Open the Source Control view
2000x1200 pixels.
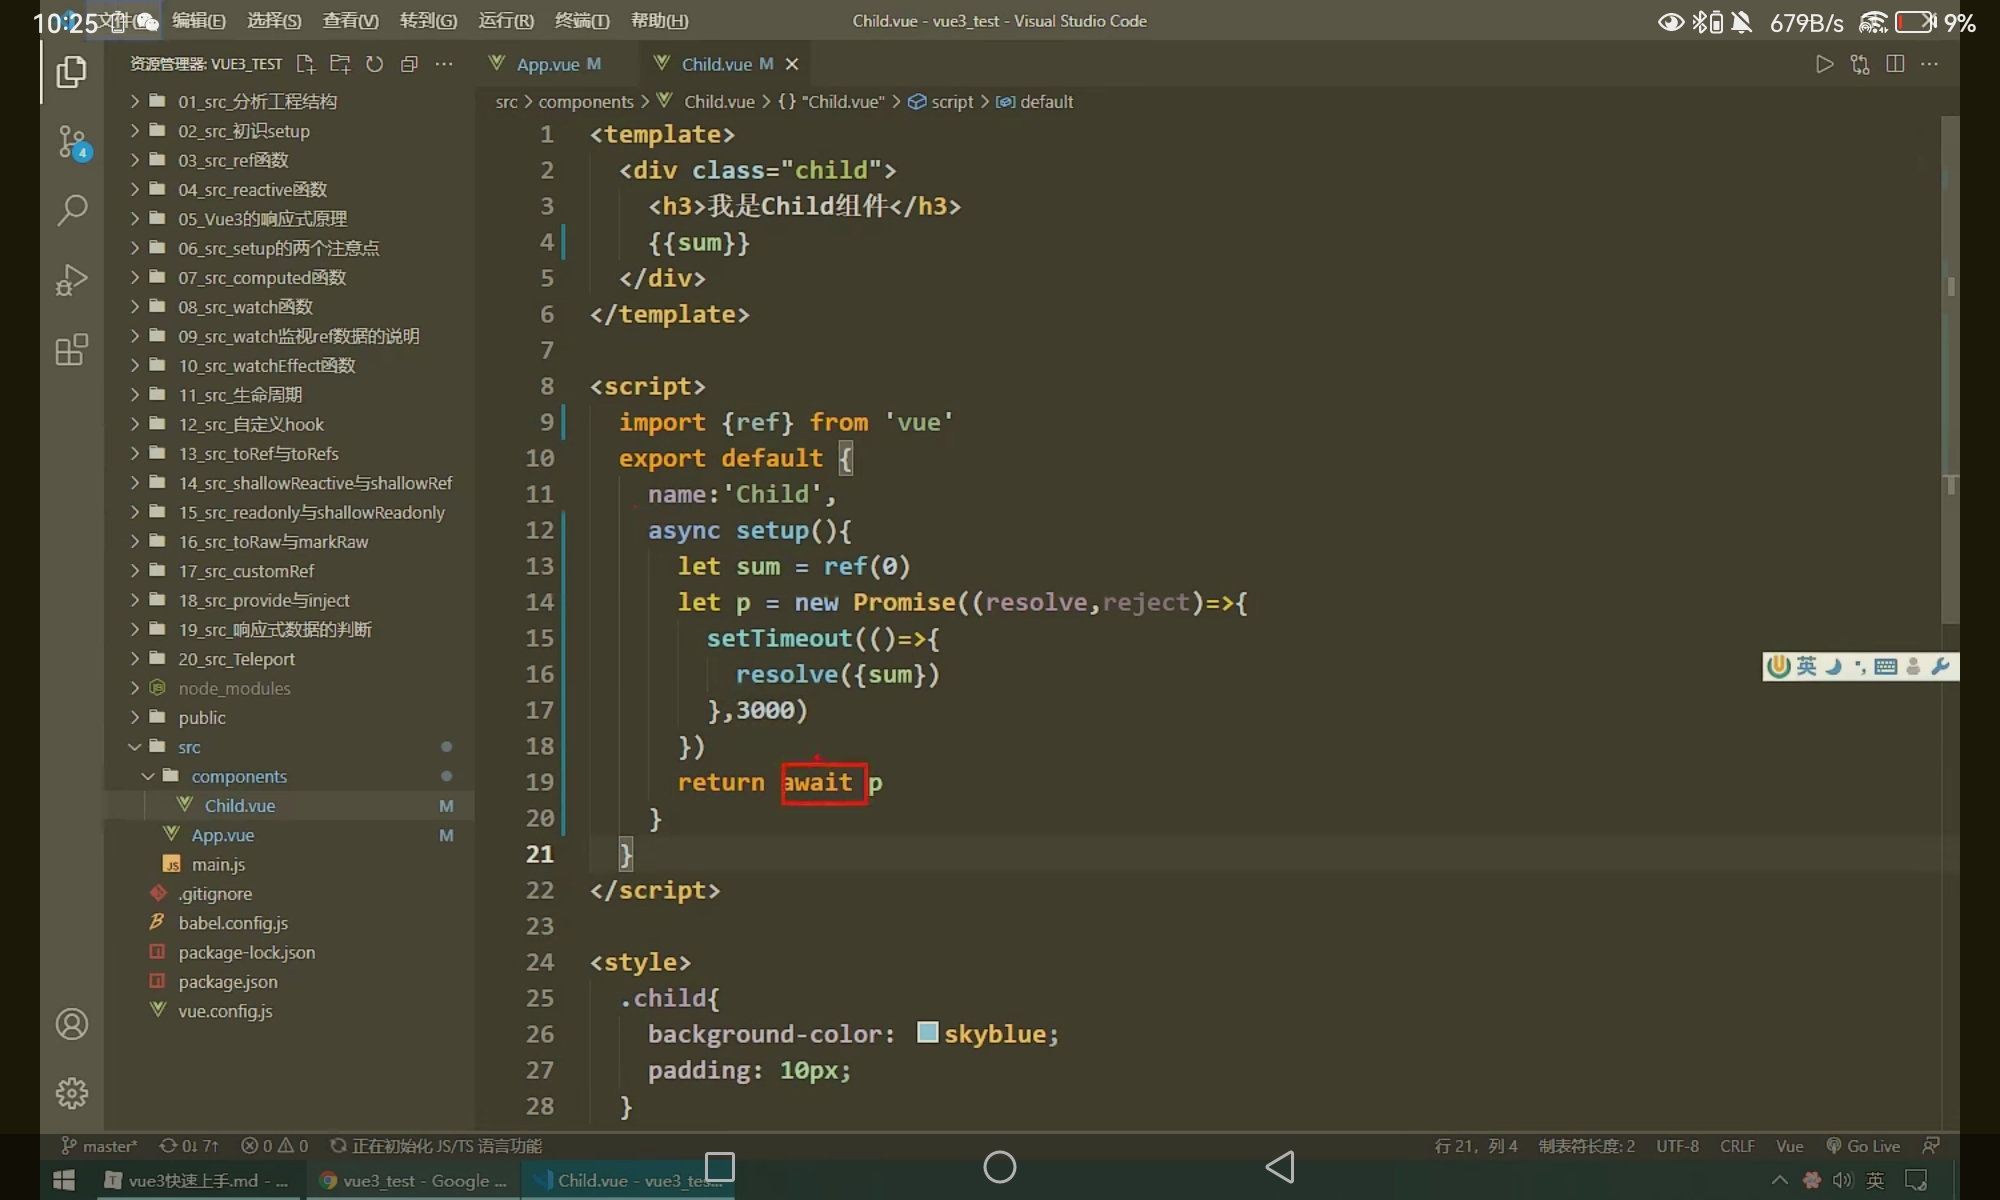click(72, 142)
